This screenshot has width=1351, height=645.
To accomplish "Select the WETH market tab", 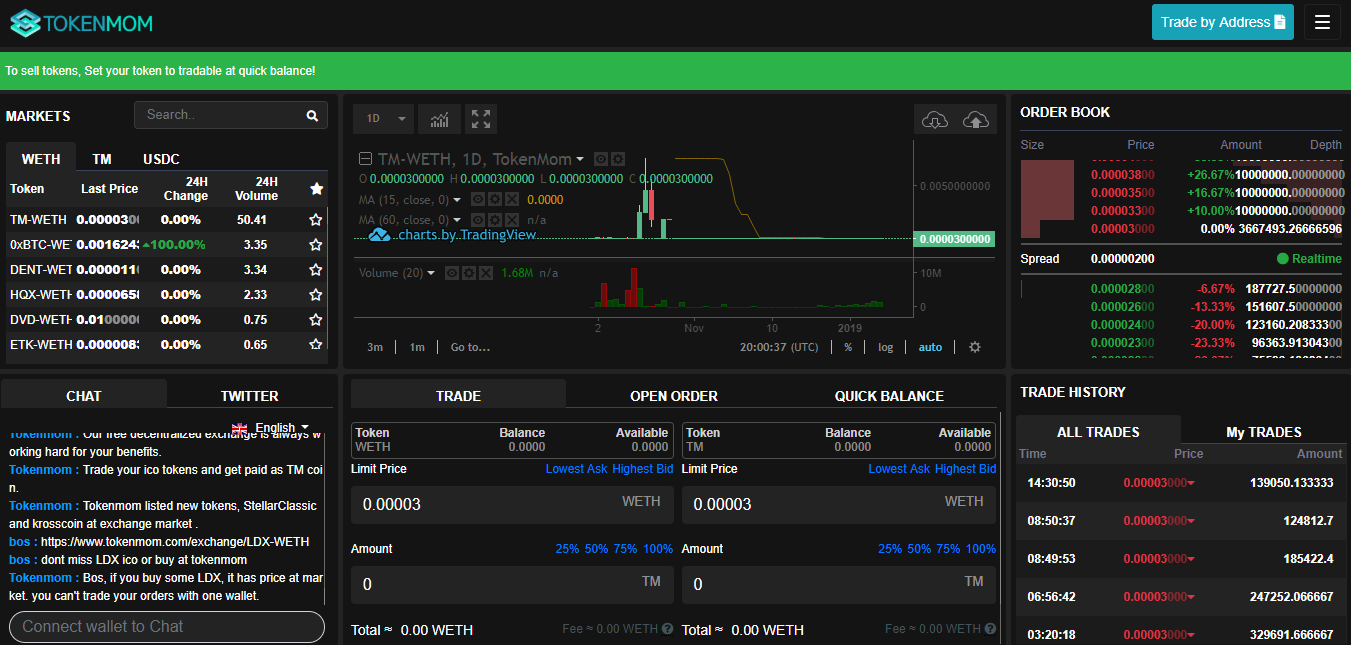I will [x=41, y=159].
